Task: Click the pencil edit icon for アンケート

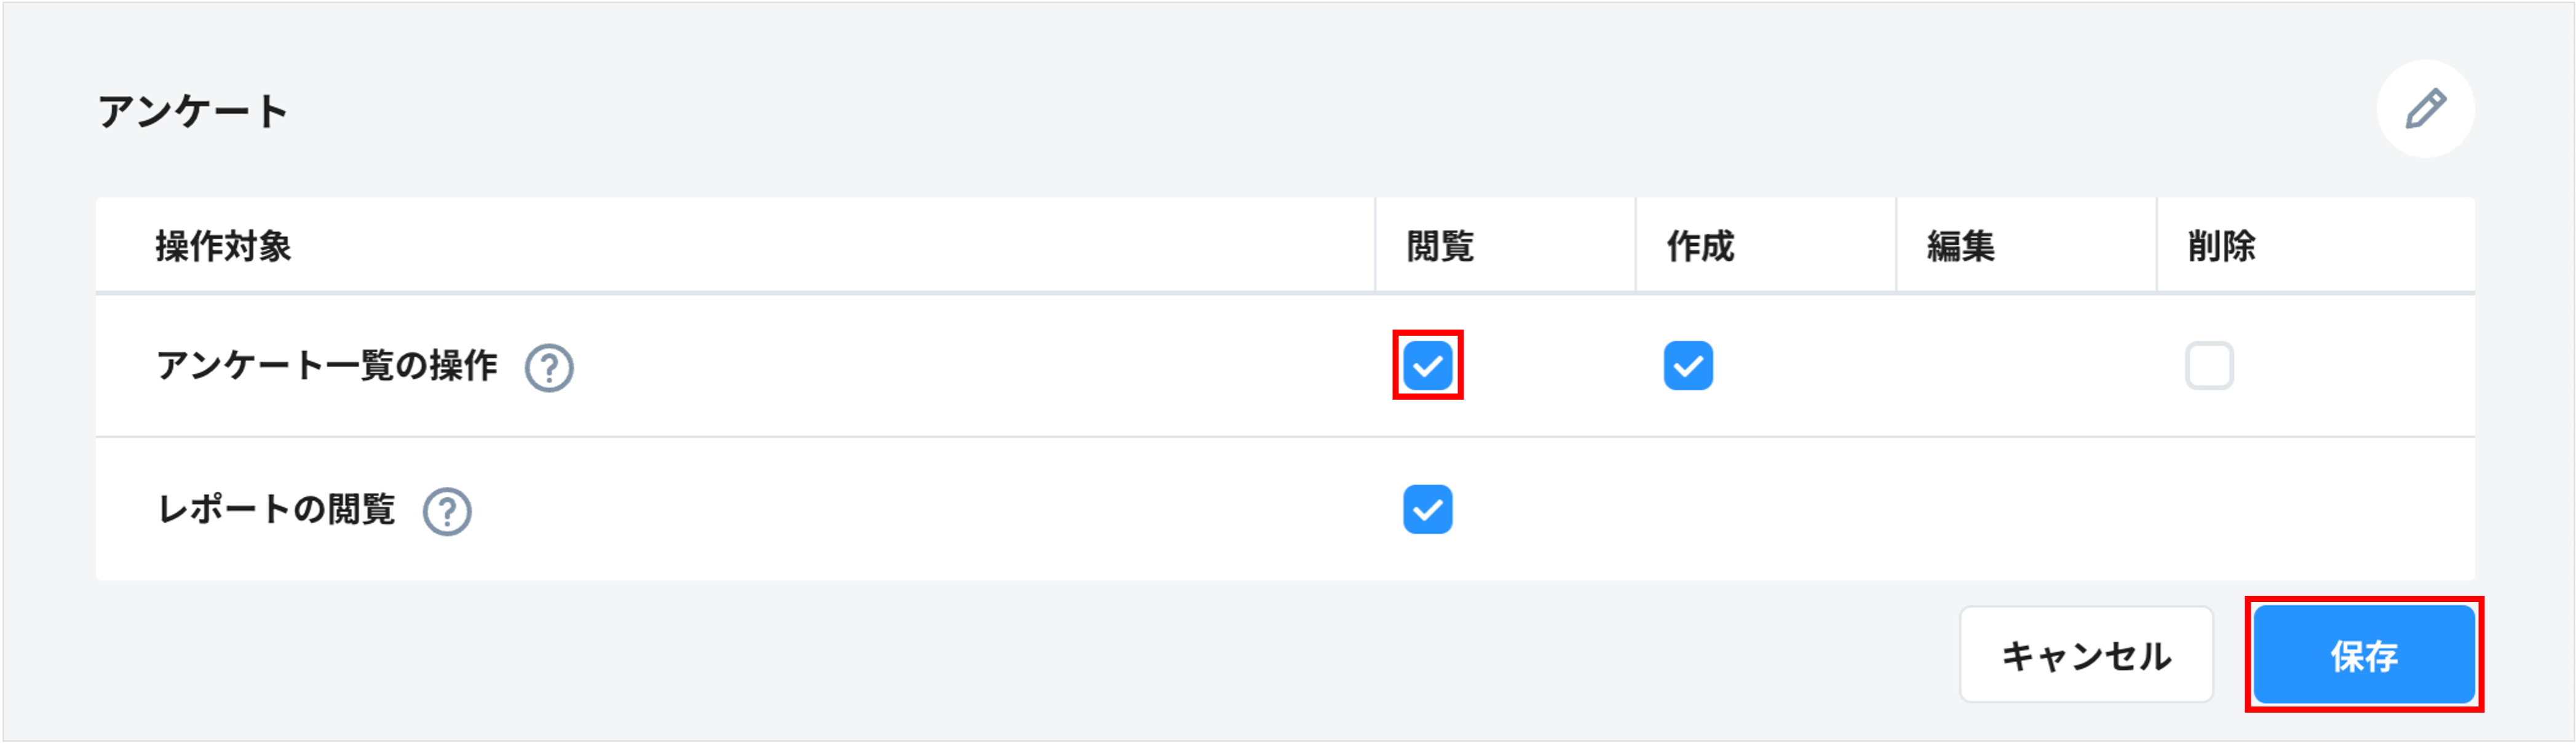Action: (2425, 109)
